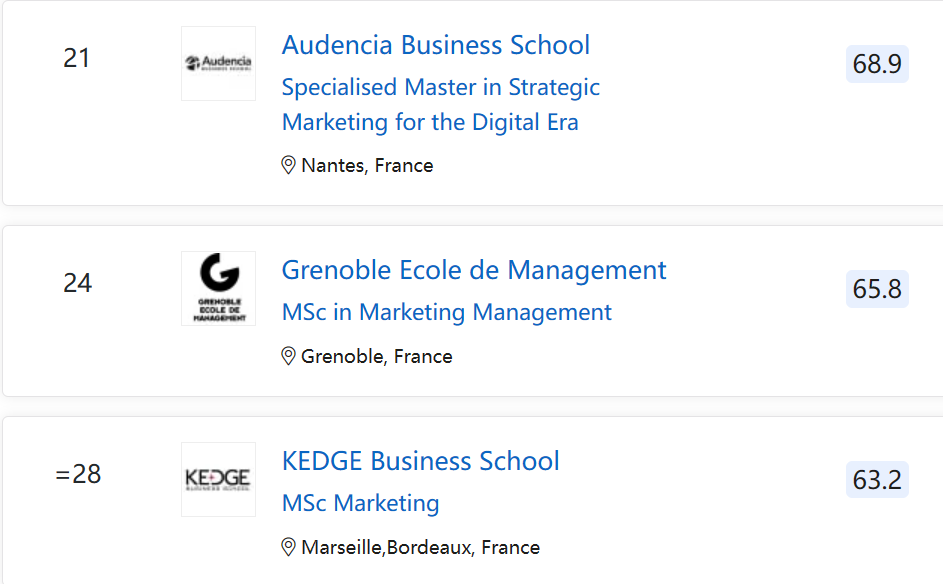
Task: Open the KEDGE Business School link
Action: [x=420, y=461]
